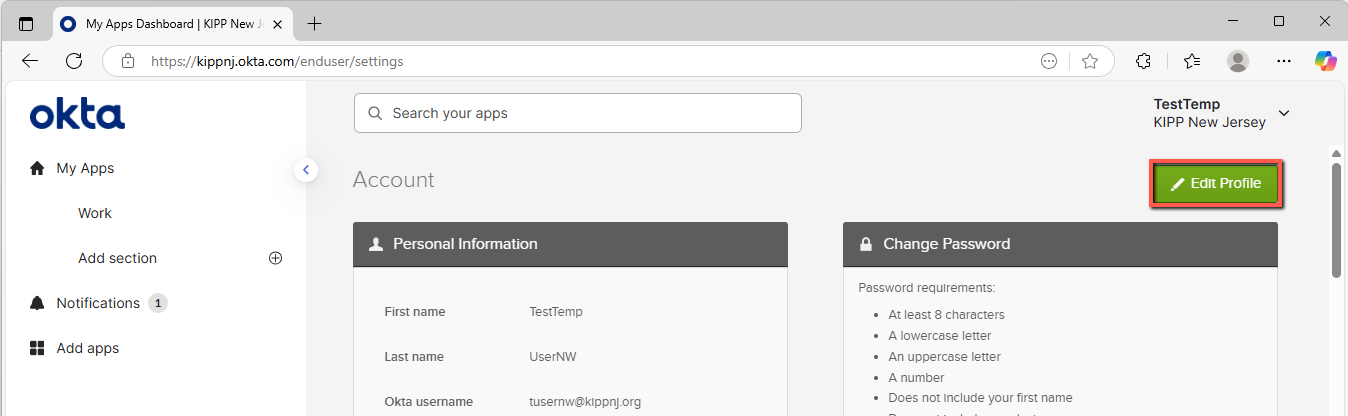Open Notifications from the sidebar
The height and width of the screenshot is (416, 1348).
pos(98,303)
